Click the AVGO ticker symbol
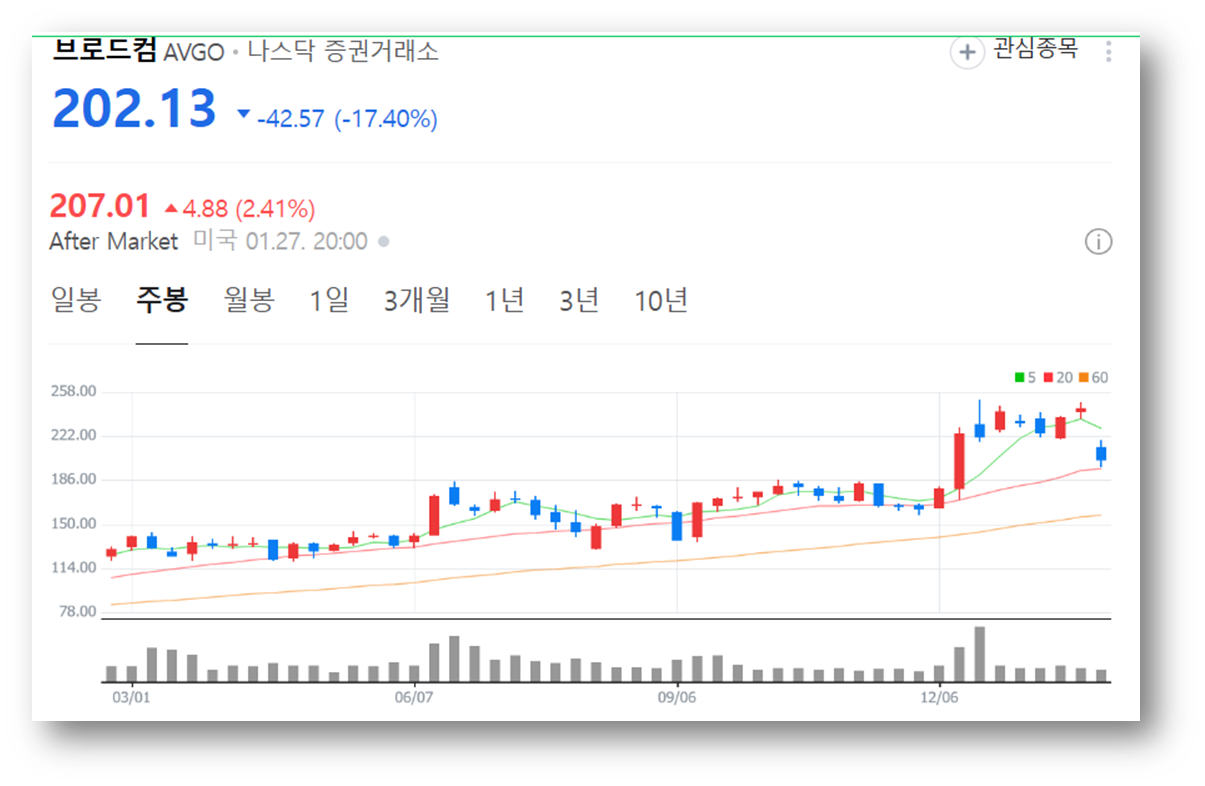The height and width of the screenshot is (786, 1205). click(x=193, y=53)
